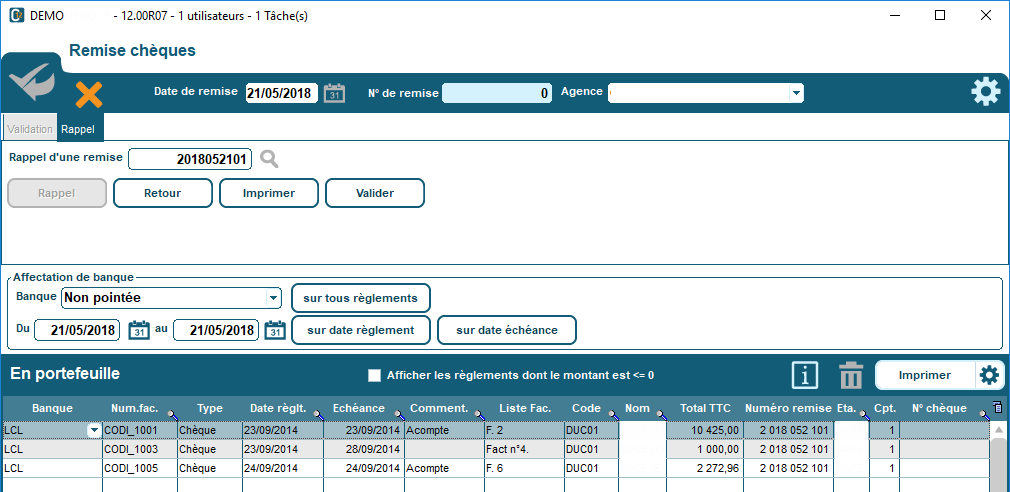Open calendar for the Du start date
Screen dimensions: 1010x492
tap(138, 330)
